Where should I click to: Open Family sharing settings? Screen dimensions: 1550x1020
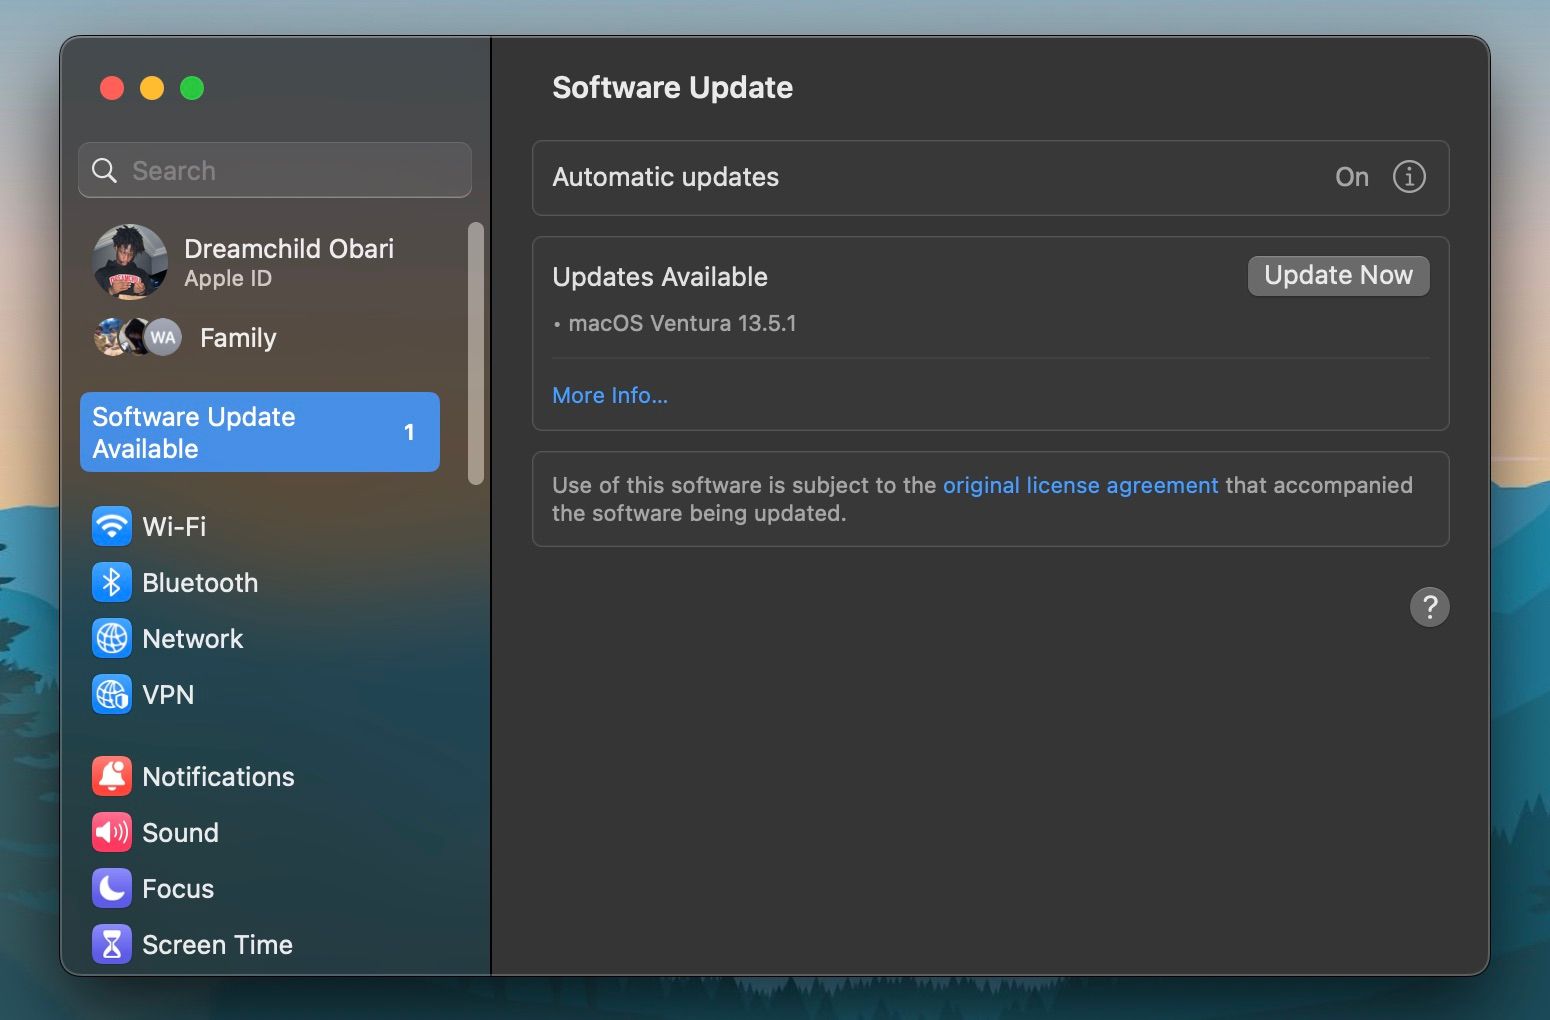(237, 338)
